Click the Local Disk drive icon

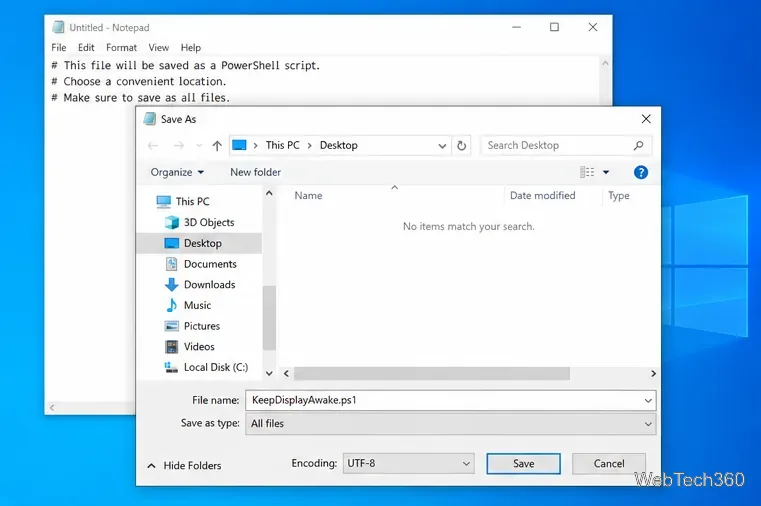171,367
